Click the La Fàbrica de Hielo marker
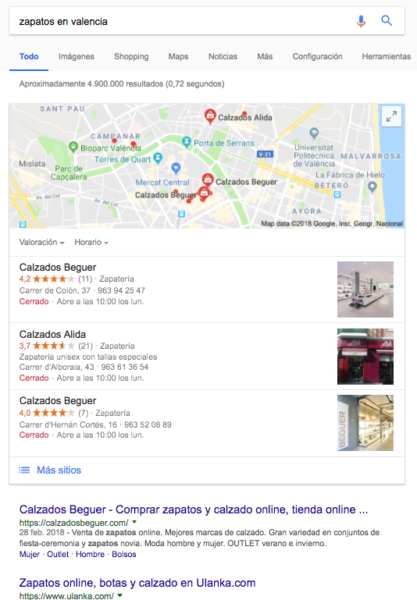 click(372, 187)
